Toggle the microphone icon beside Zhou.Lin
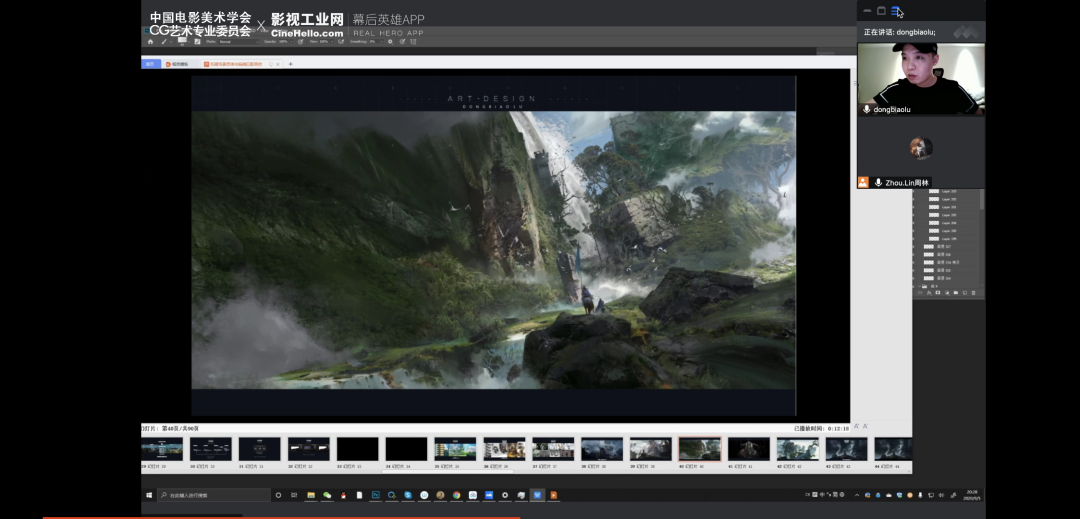Screen dimensions: 1080x519 878,183
